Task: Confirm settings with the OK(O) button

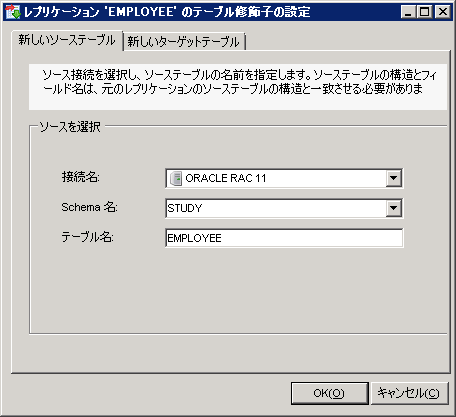Action: tap(329, 393)
